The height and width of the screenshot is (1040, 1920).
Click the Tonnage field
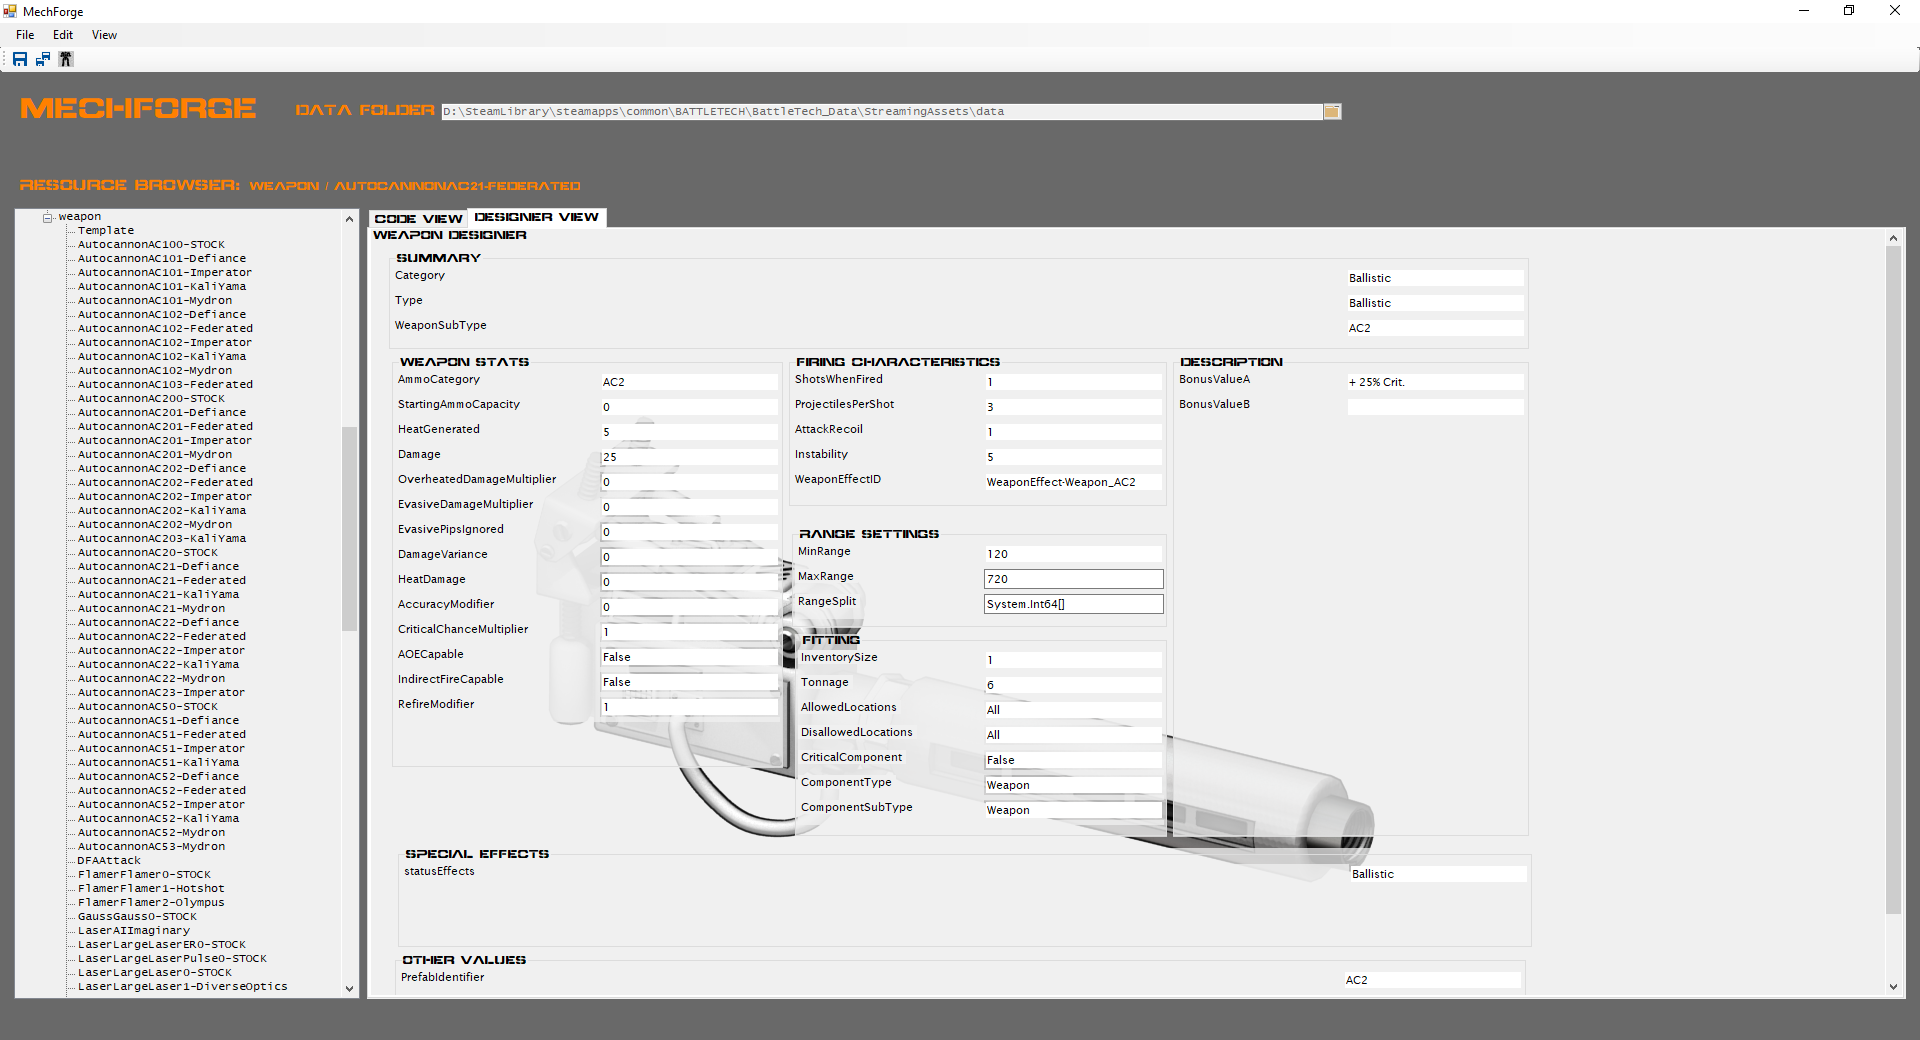click(1073, 685)
